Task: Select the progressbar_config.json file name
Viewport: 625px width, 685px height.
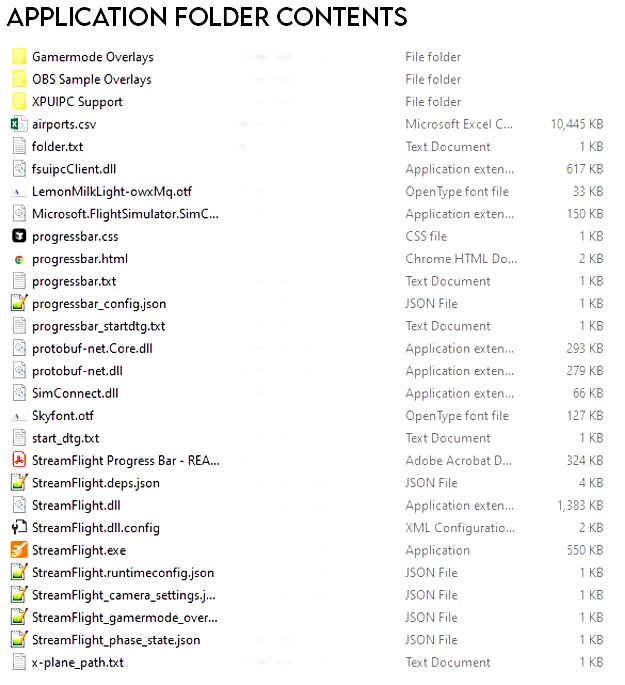Action: pyautogui.click(x=99, y=304)
